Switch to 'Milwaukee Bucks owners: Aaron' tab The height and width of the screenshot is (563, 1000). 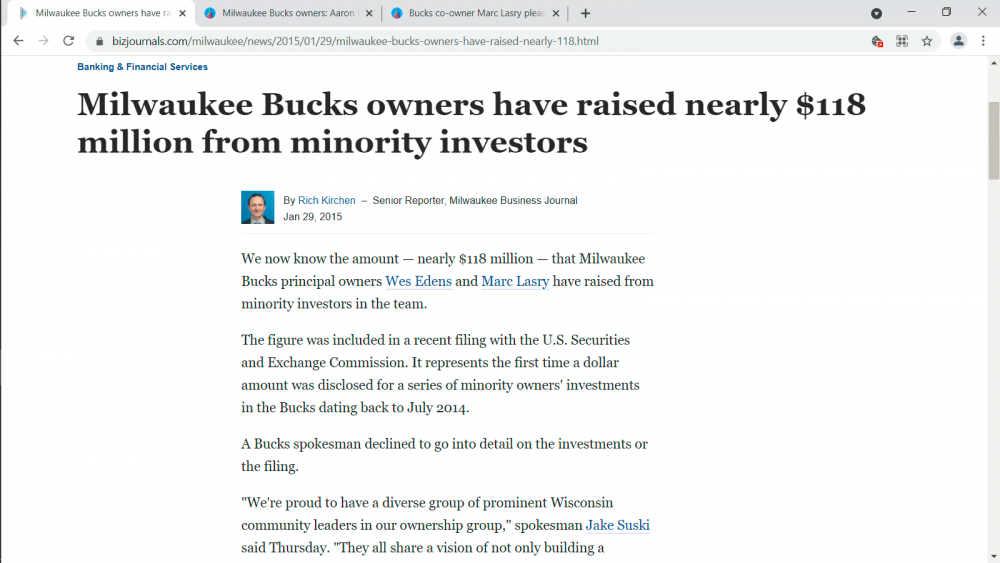(283, 13)
